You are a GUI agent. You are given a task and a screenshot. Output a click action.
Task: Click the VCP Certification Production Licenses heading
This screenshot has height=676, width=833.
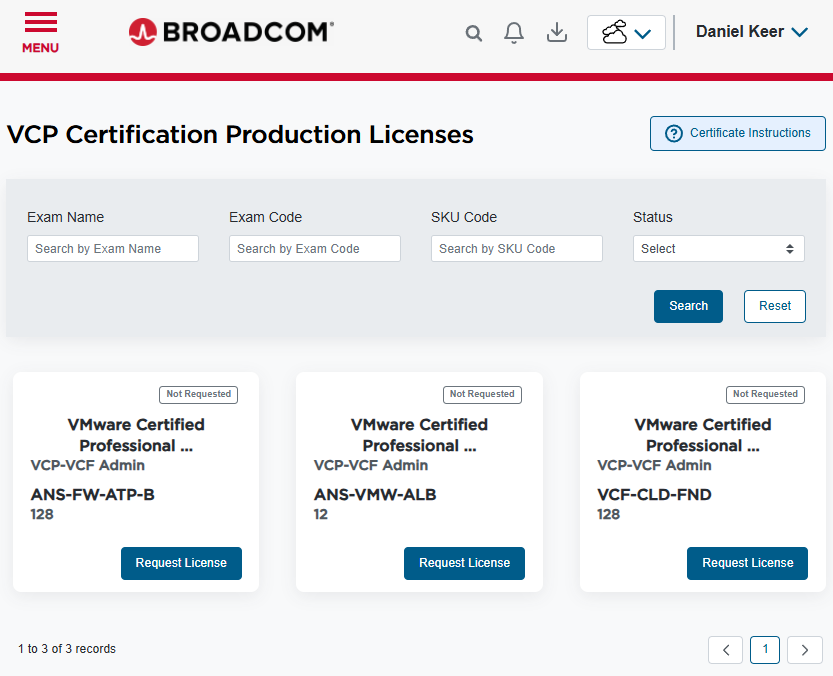click(x=240, y=134)
